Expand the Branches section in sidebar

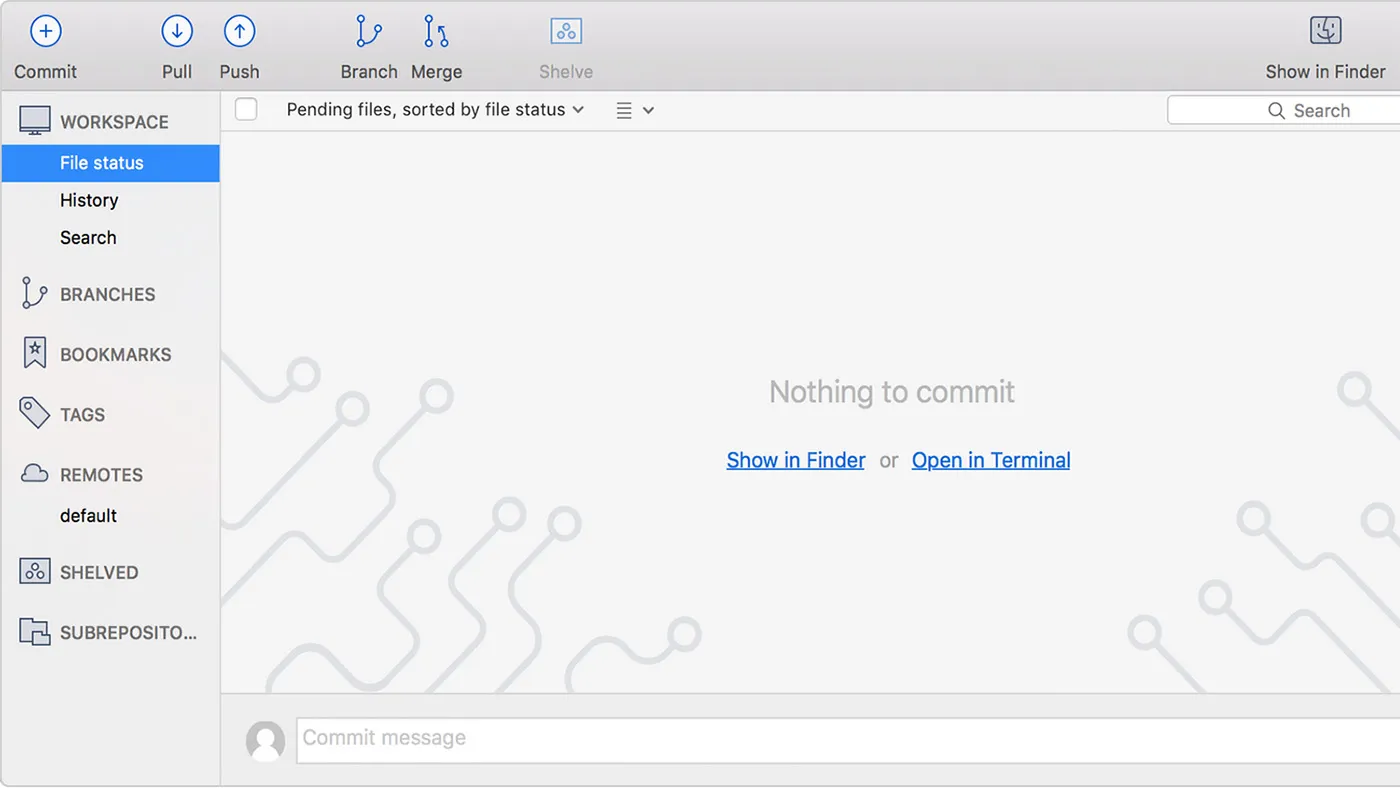click(107, 295)
